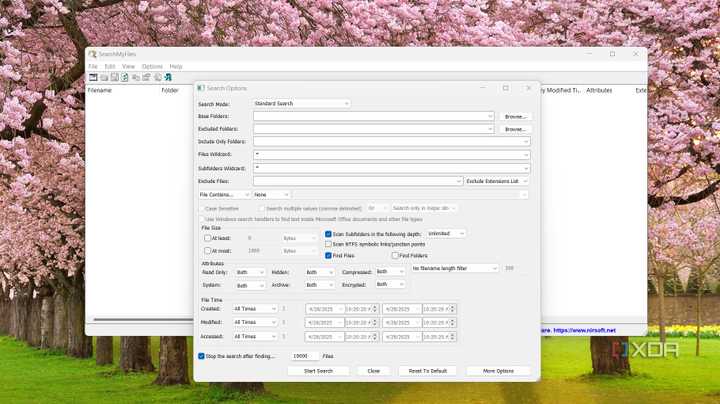The width and height of the screenshot is (720, 404).
Task: Open the Options menu
Action: 151,66
